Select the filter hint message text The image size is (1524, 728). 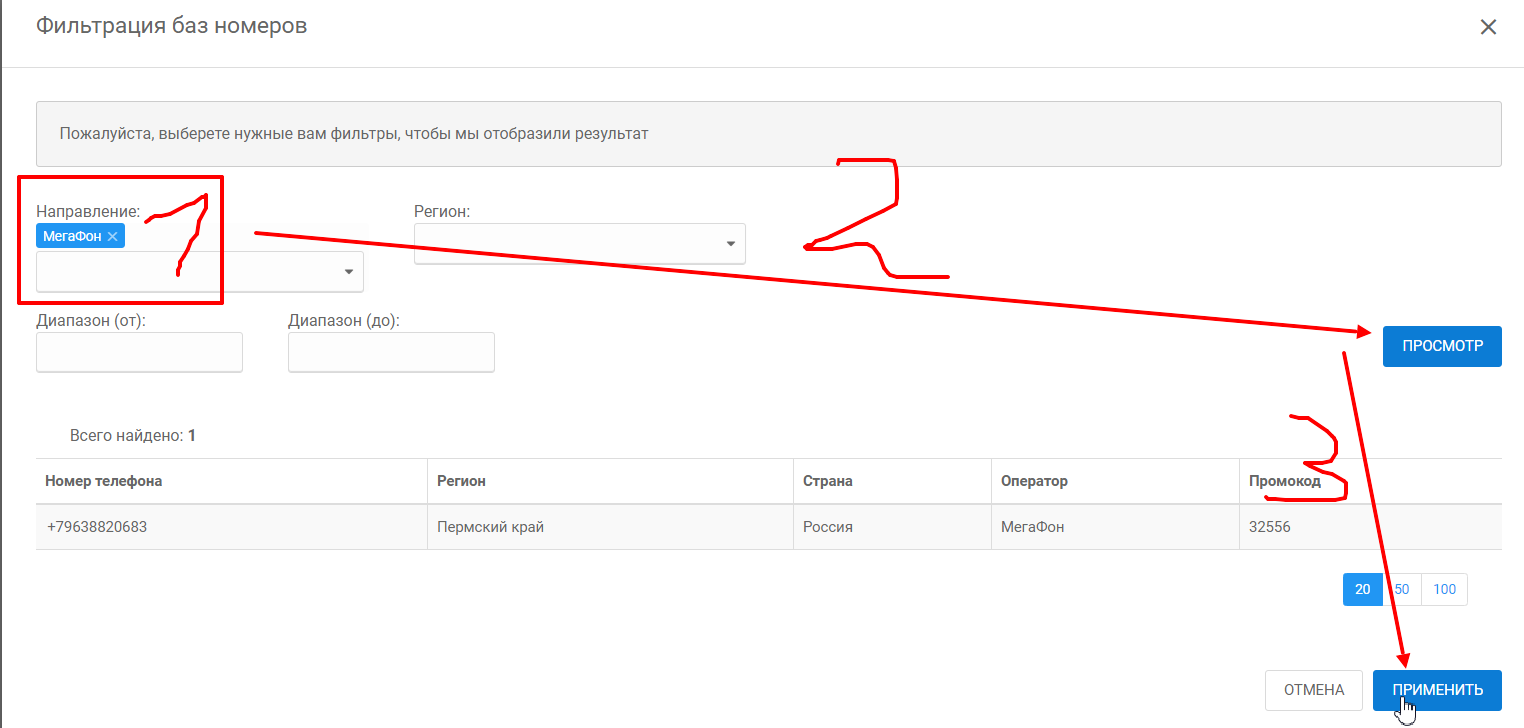coord(354,133)
